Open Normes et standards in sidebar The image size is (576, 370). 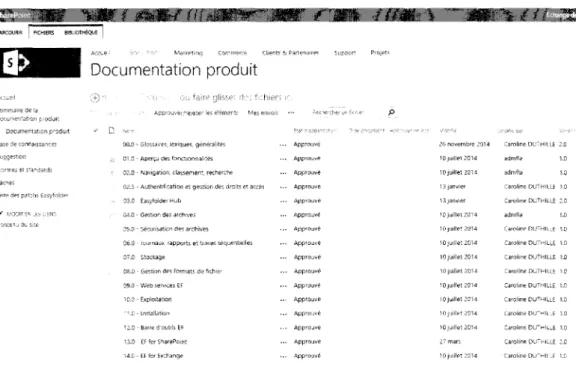[26, 170]
